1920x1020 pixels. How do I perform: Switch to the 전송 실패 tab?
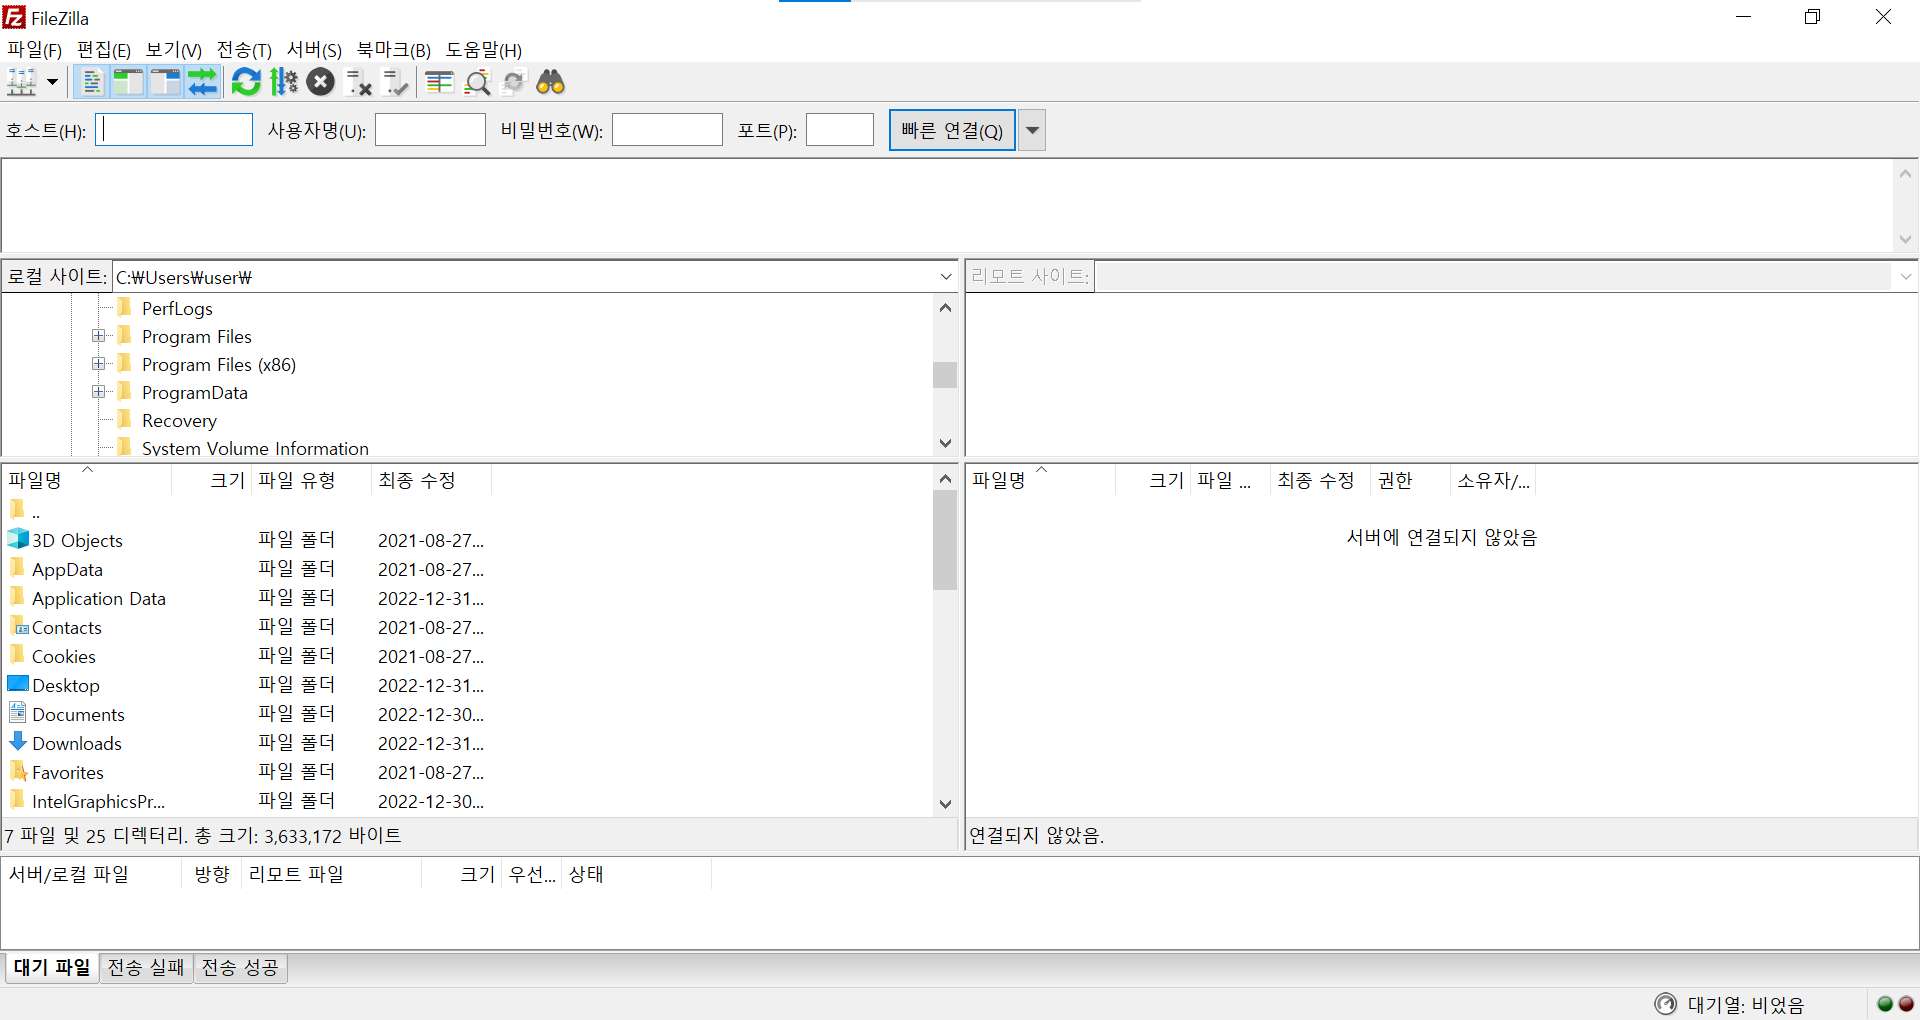click(x=146, y=967)
